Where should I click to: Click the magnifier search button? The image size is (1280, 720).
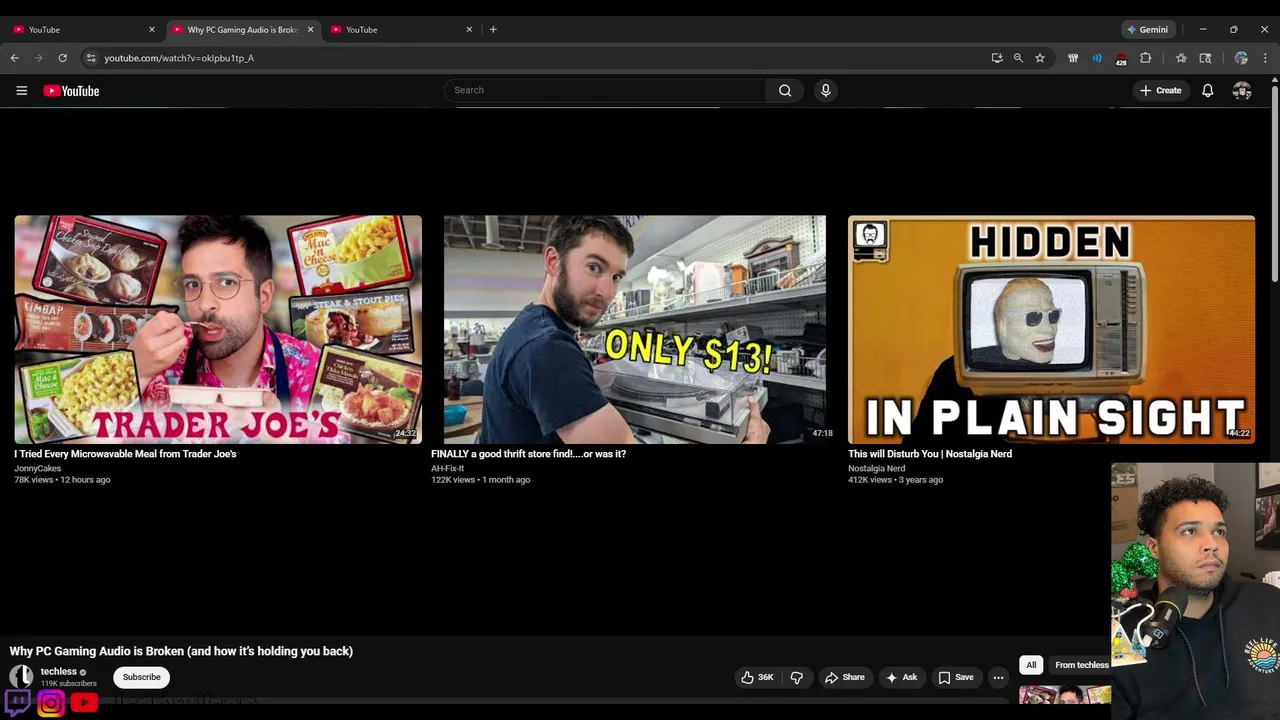(x=785, y=90)
